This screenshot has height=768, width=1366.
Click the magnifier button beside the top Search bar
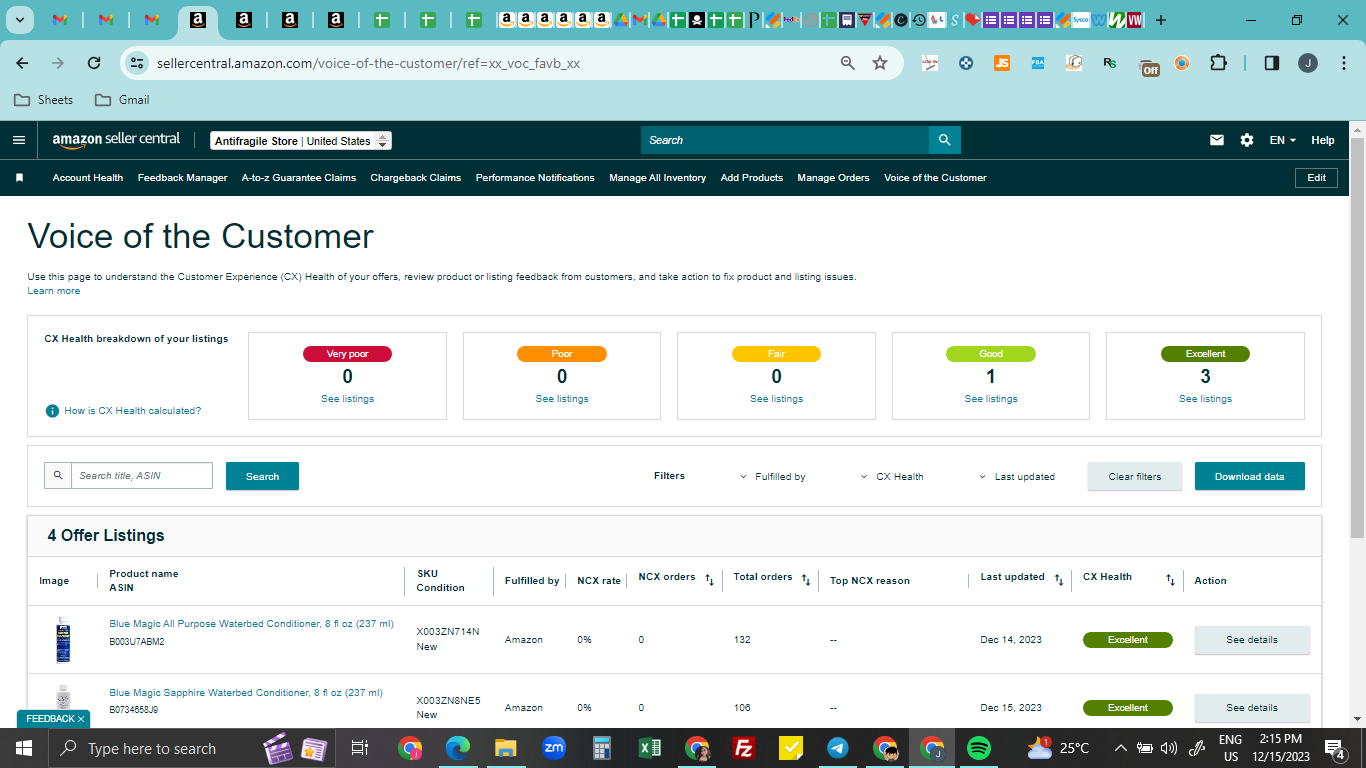(x=944, y=140)
